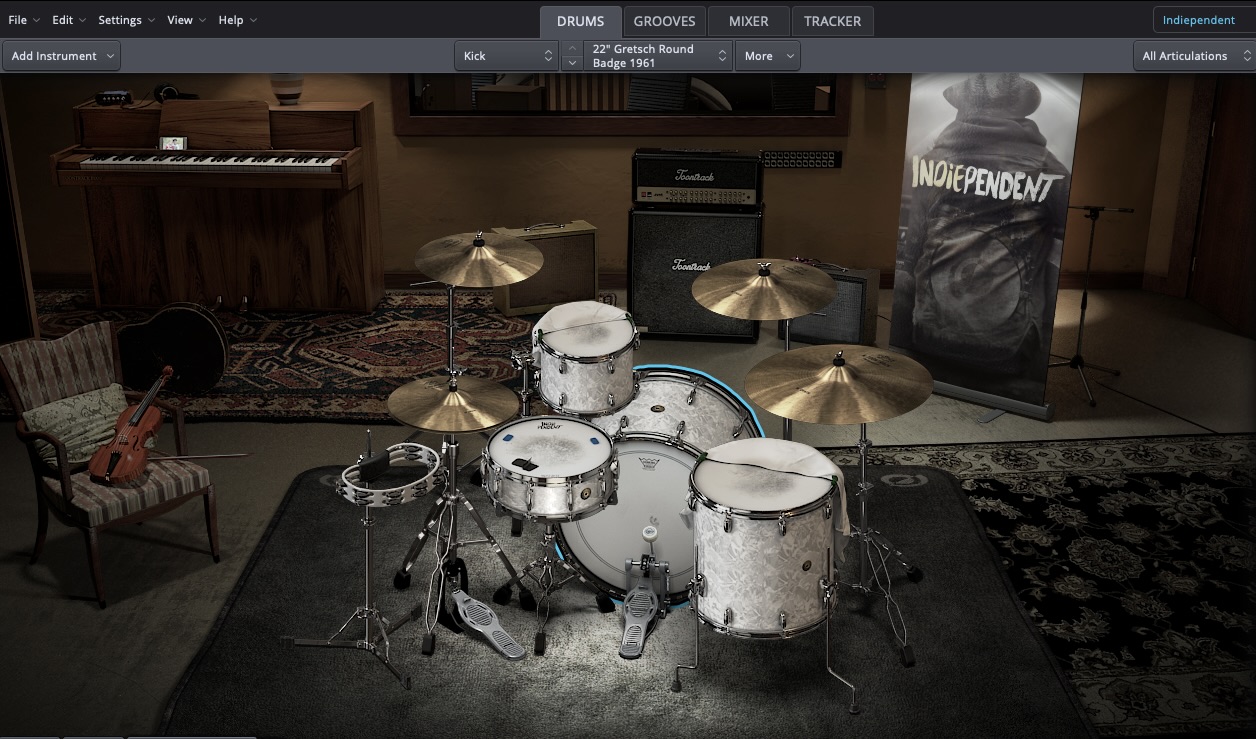Open the MIXER tab
Screen dimensions: 1256x739
(x=748, y=21)
